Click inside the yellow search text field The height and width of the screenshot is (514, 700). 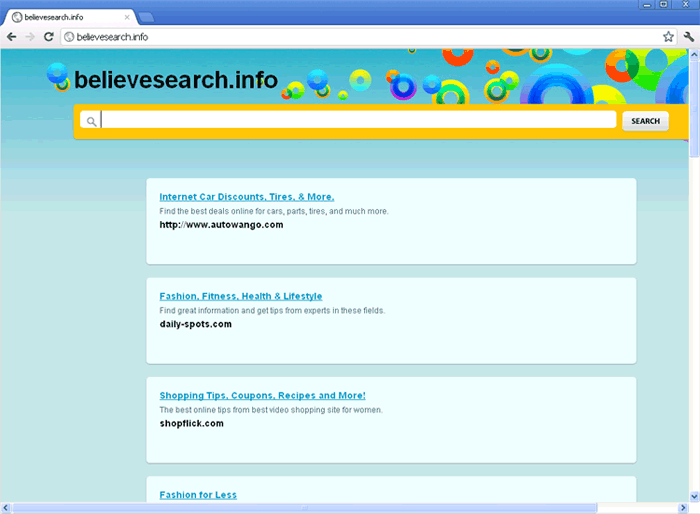tap(358, 120)
